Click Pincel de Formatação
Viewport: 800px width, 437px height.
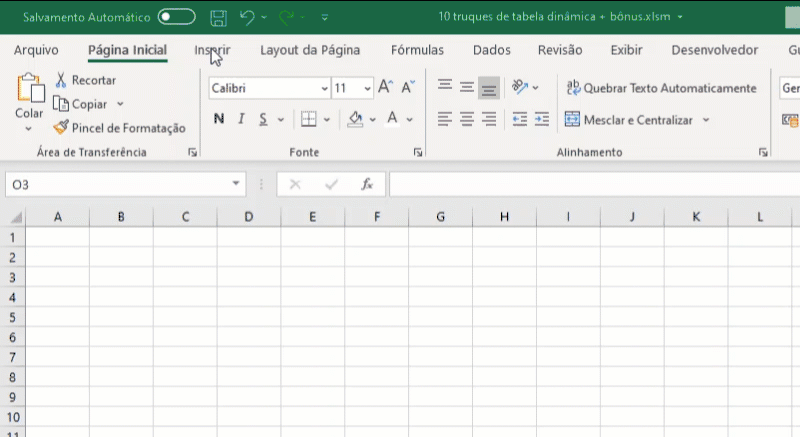point(119,128)
